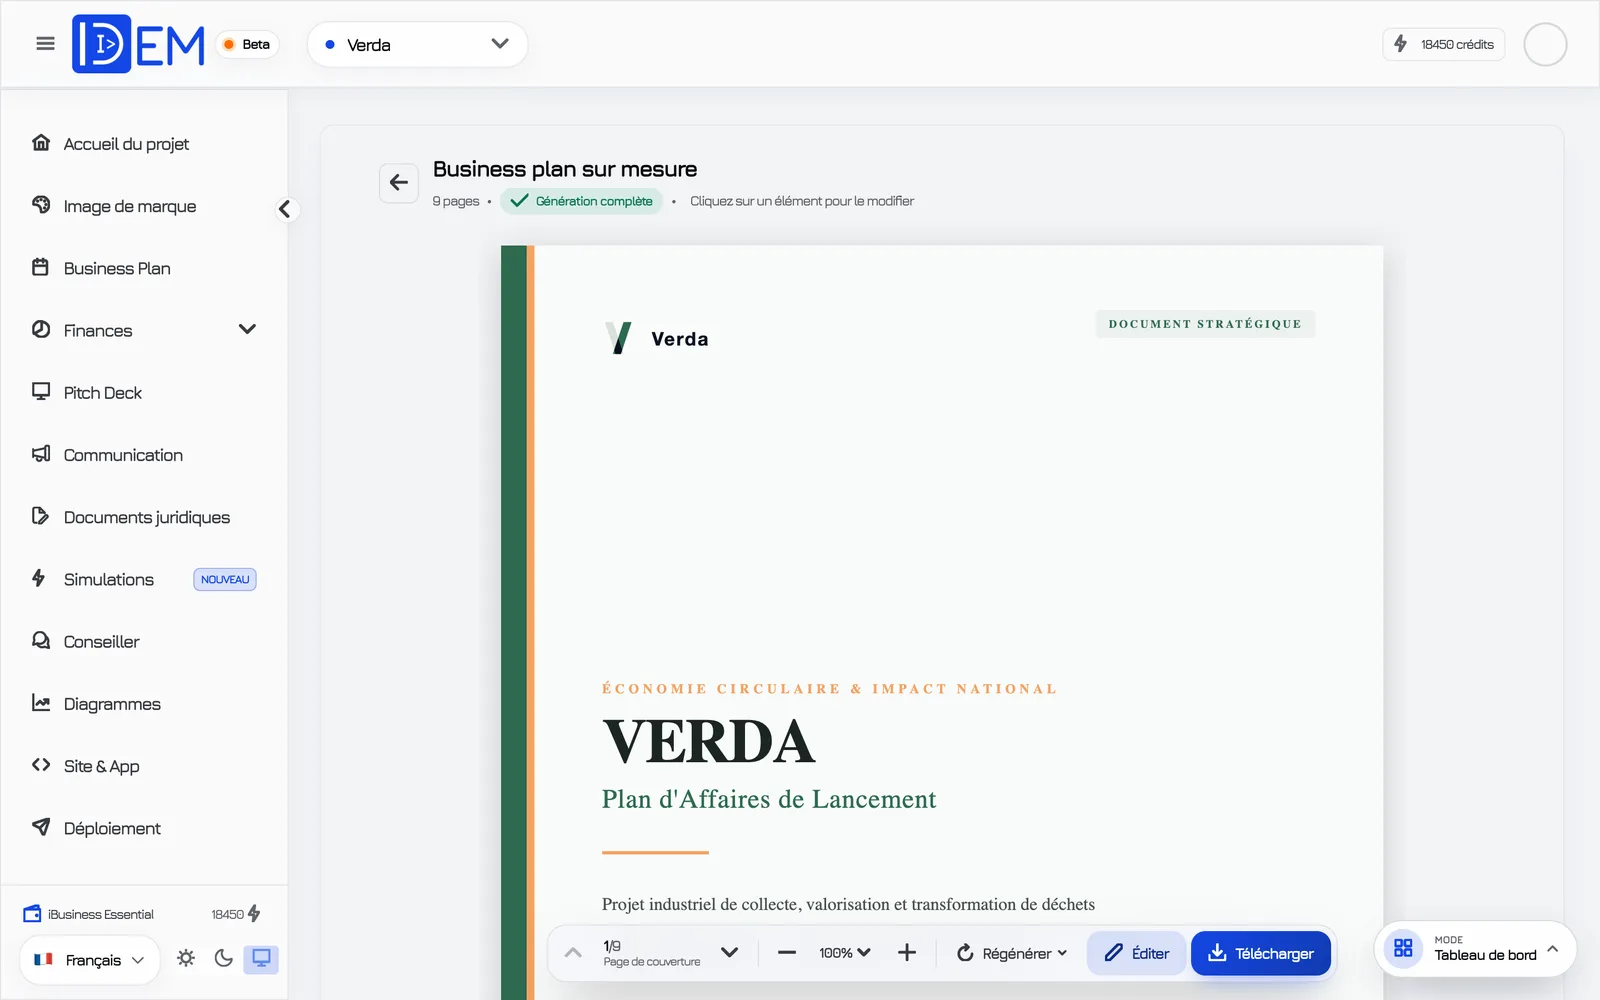Screen dimensions: 1600x1000
Task: Click sidebar 18450 credits counter
Action: click(x=236, y=914)
